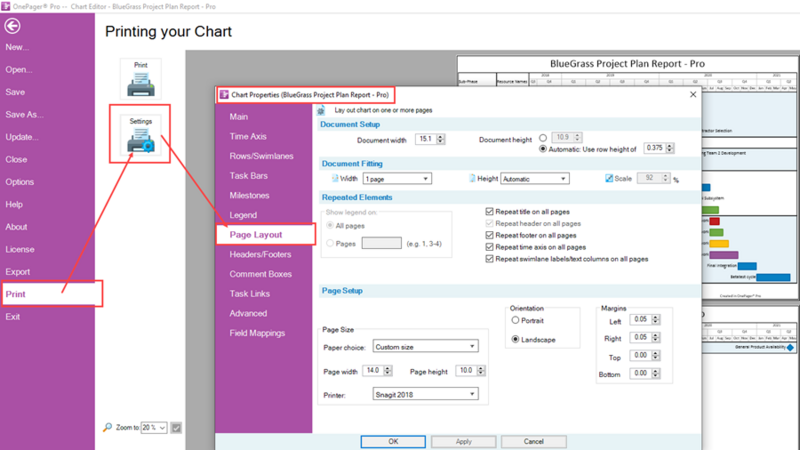Adjust the Page height stepper
Viewport: 800px width, 450px height.
(x=481, y=371)
